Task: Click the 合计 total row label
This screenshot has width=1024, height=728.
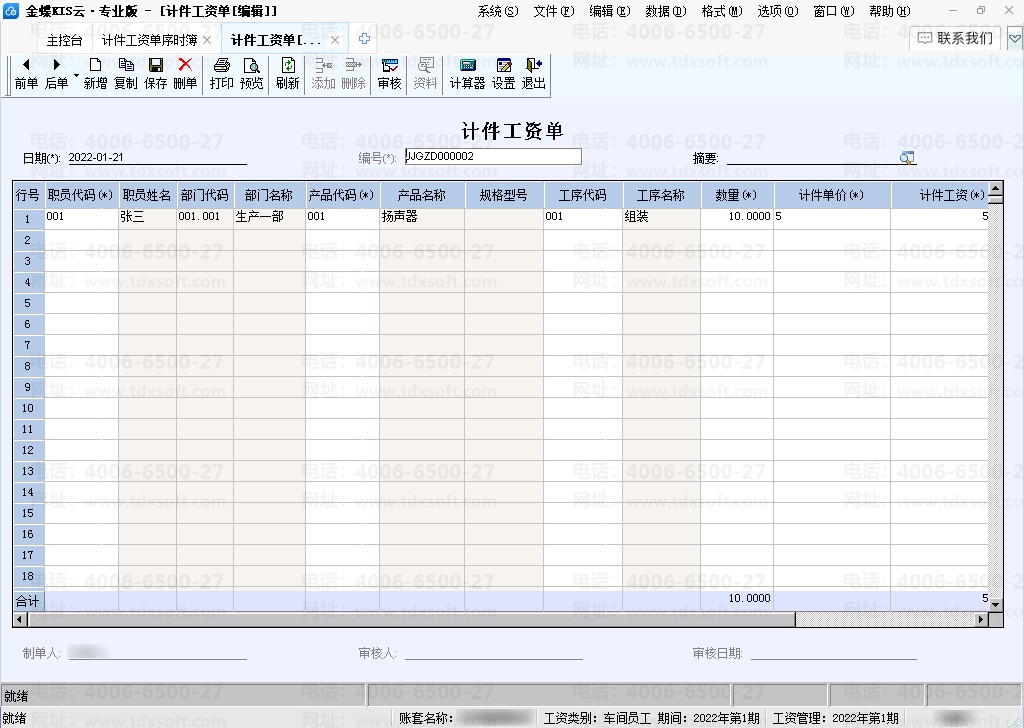Action: [28, 601]
